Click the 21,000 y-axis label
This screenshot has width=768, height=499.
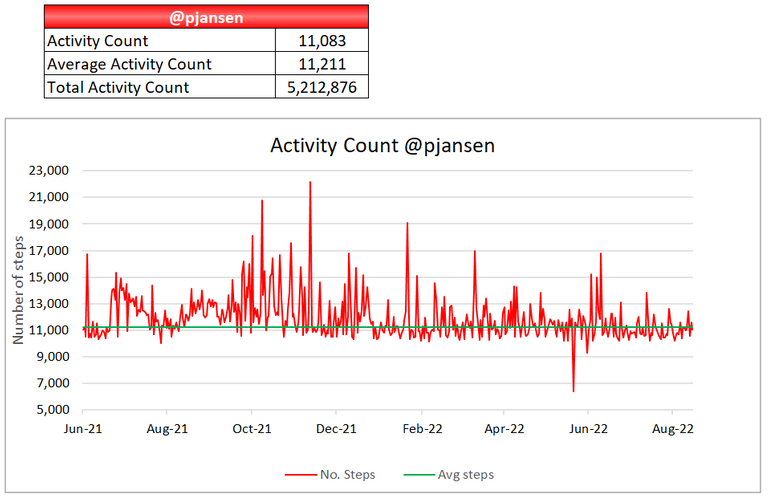coord(48,197)
